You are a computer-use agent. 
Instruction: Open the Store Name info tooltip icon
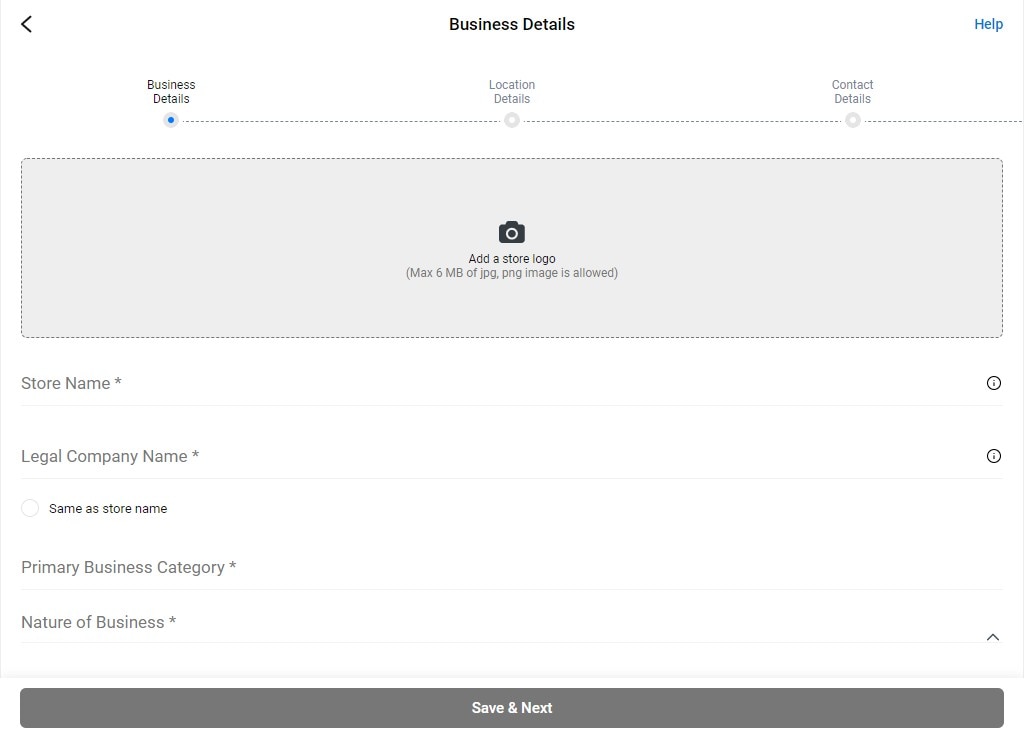click(x=993, y=383)
